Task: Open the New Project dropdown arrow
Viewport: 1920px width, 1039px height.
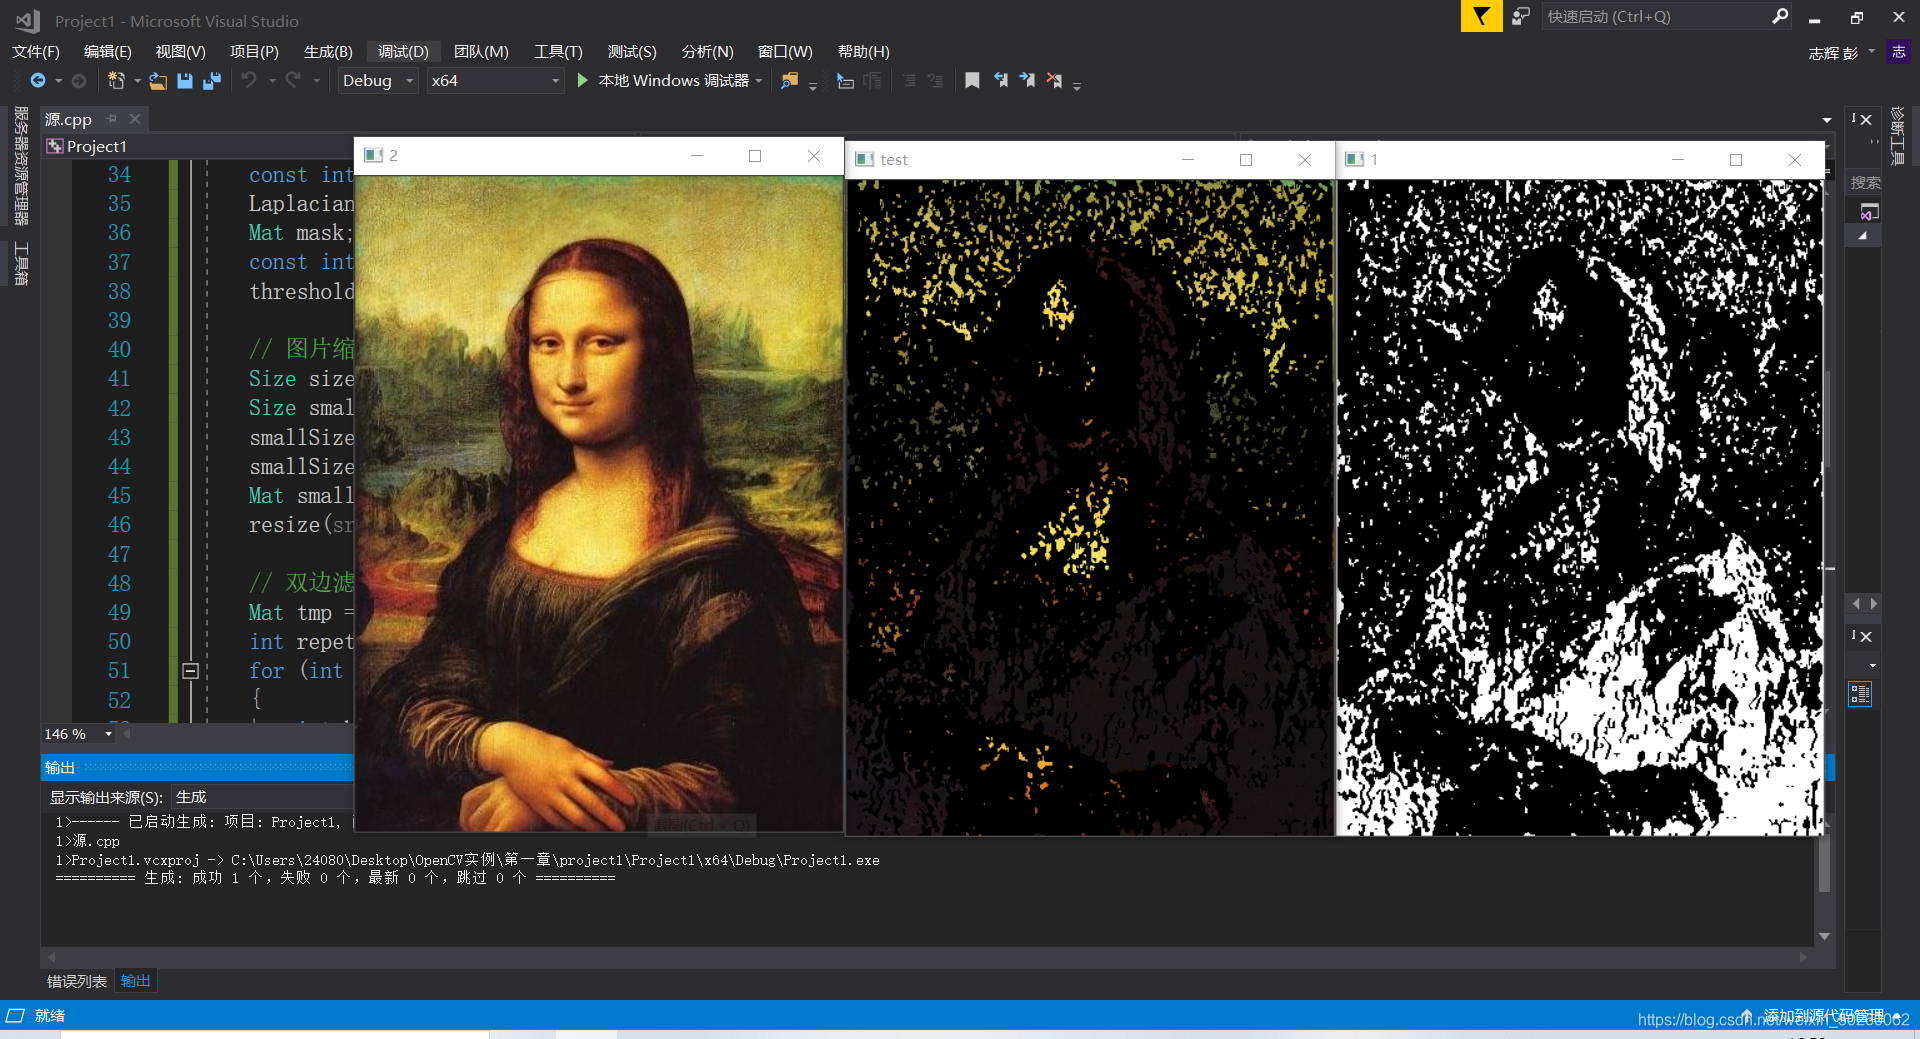Action: tap(136, 81)
